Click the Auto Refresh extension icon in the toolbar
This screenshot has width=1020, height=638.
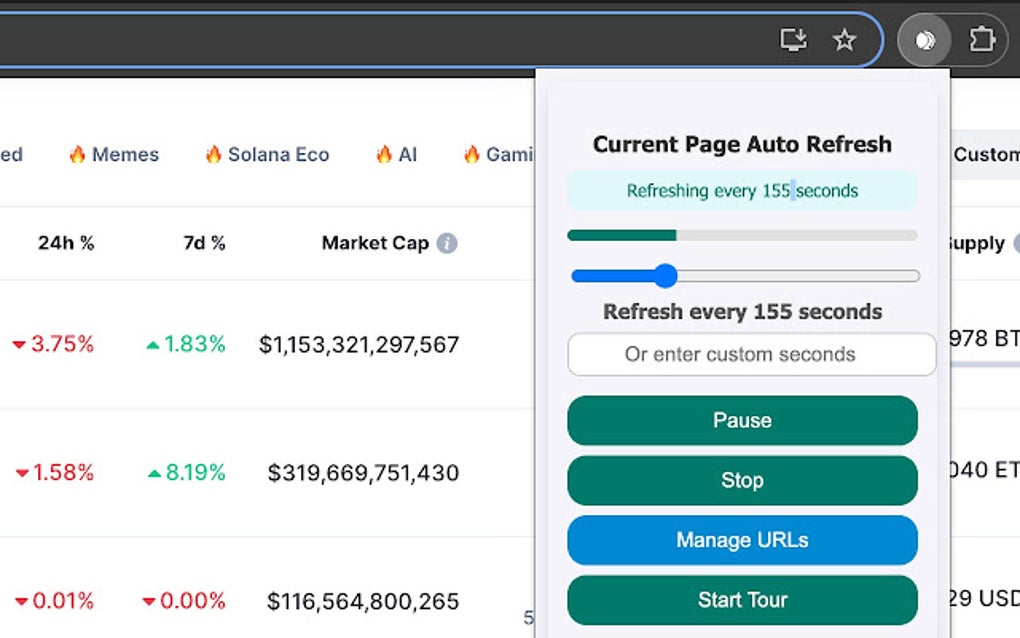(x=922, y=39)
